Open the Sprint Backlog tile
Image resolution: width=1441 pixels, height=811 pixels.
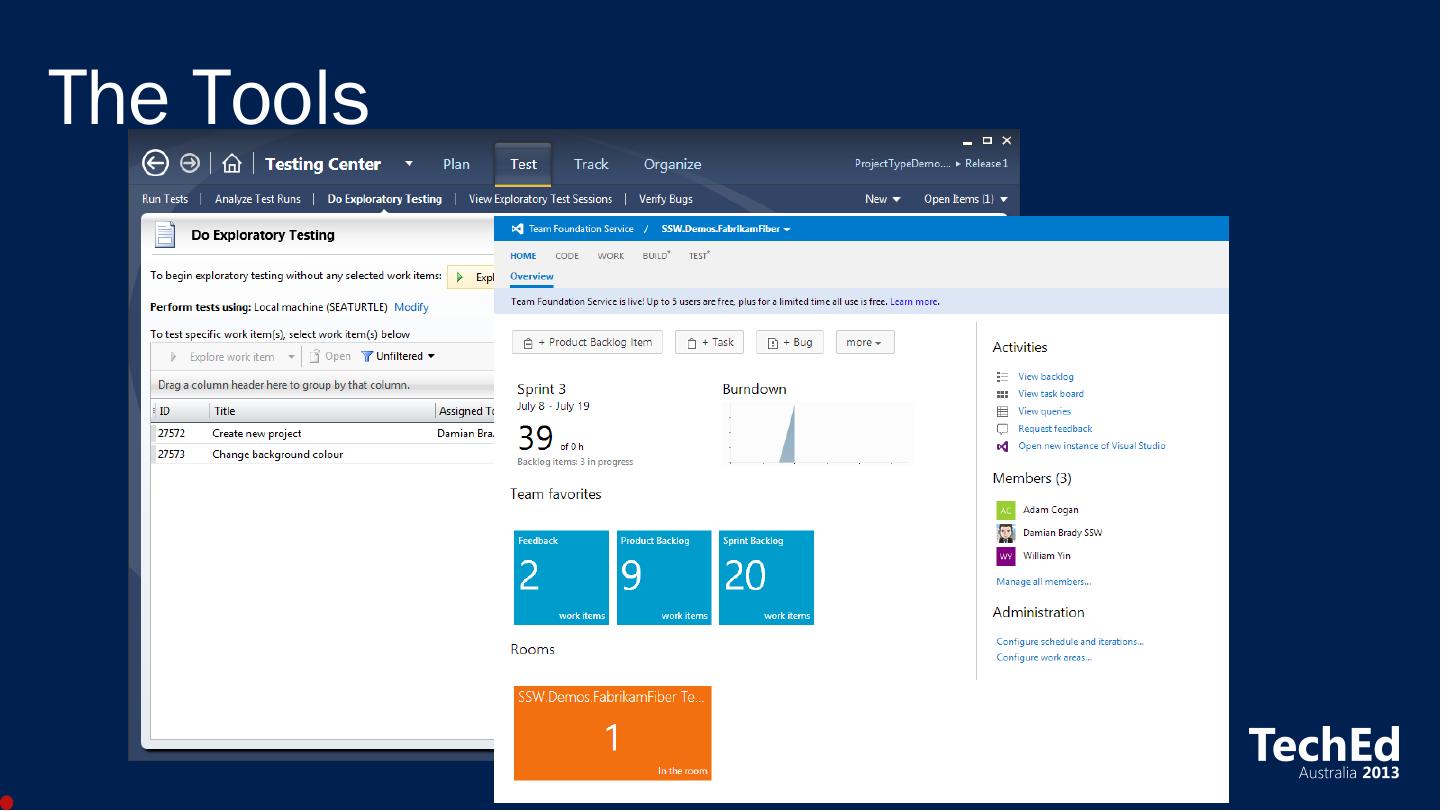[x=766, y=578]
